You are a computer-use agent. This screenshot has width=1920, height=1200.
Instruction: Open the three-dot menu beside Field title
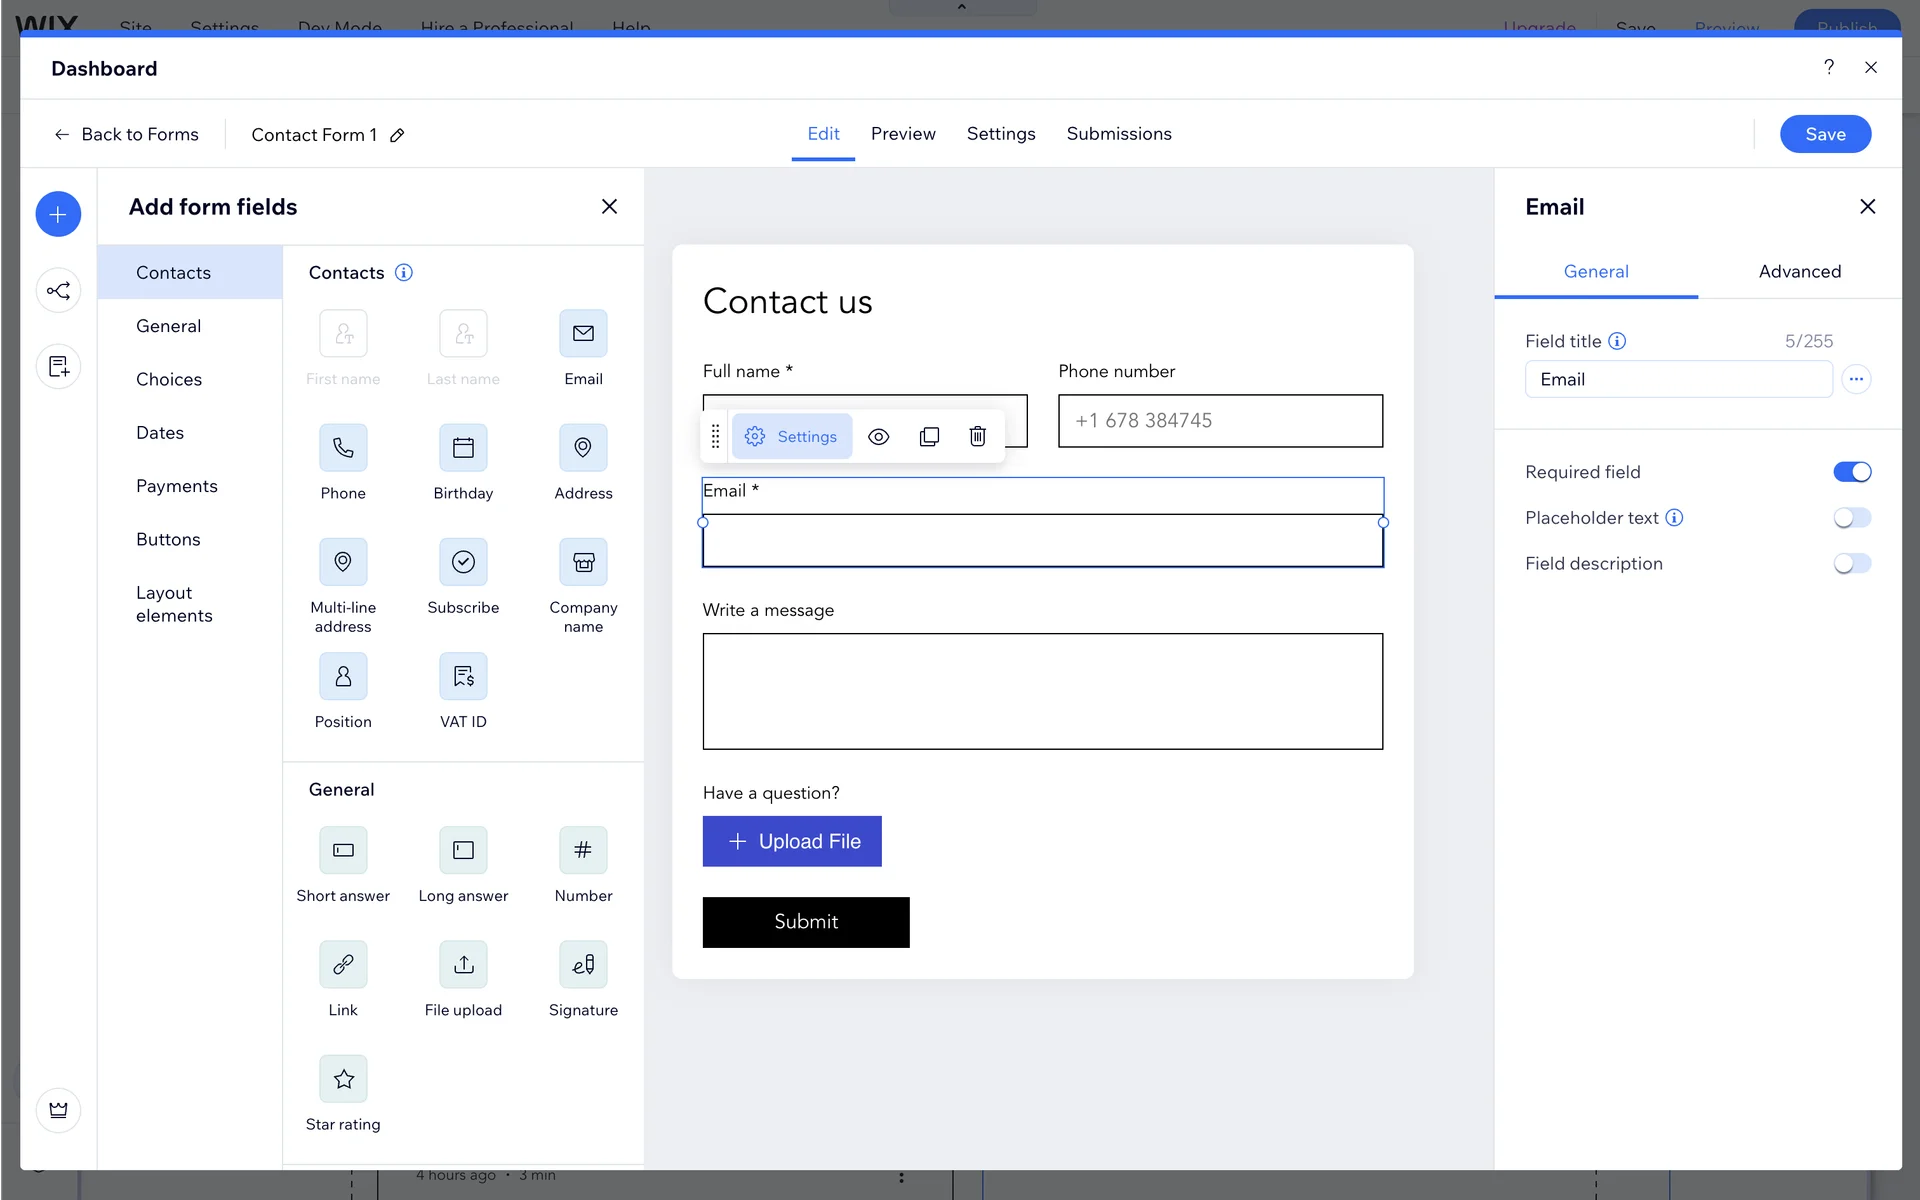pos(1856,379)
